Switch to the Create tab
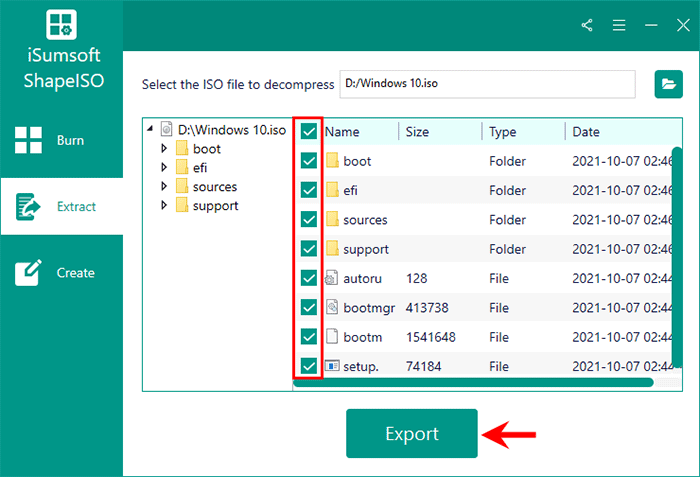The height and width of the screenshot is (477, 700). 62,272
